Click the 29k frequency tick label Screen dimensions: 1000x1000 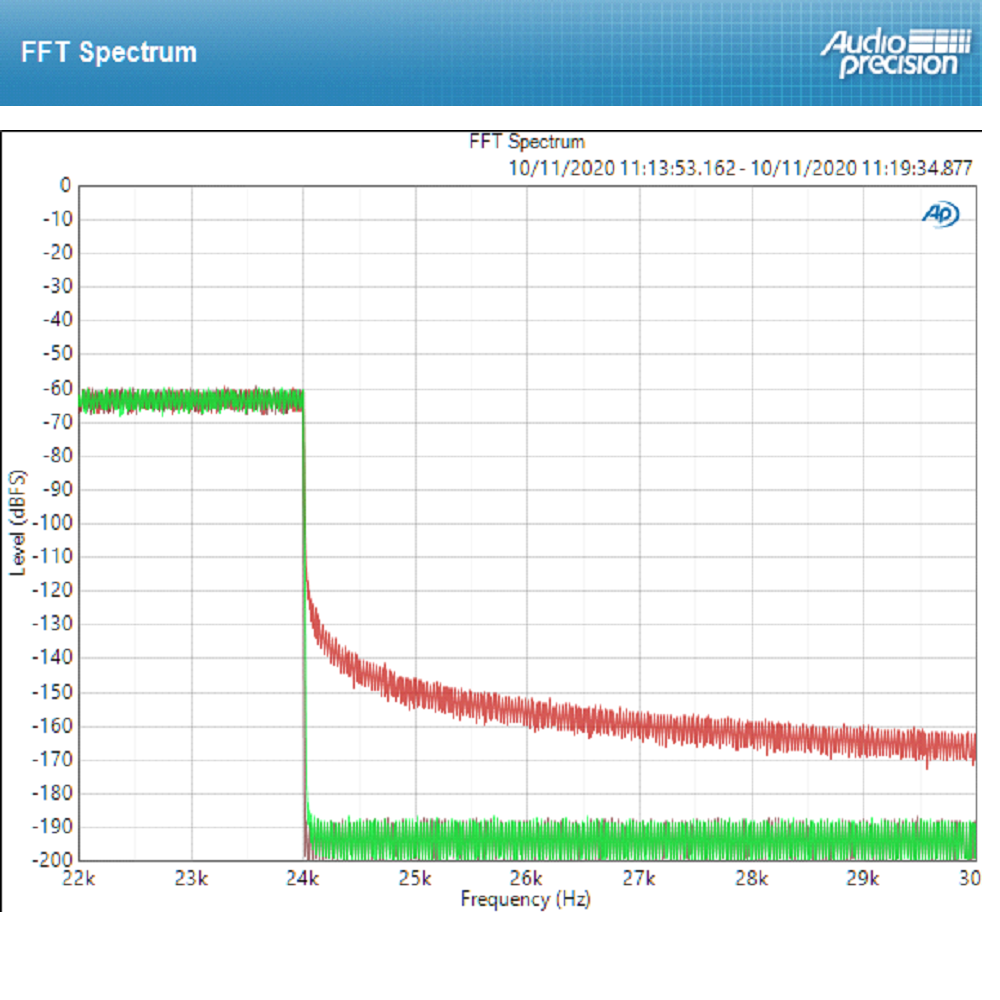click(x=863, y=879)
